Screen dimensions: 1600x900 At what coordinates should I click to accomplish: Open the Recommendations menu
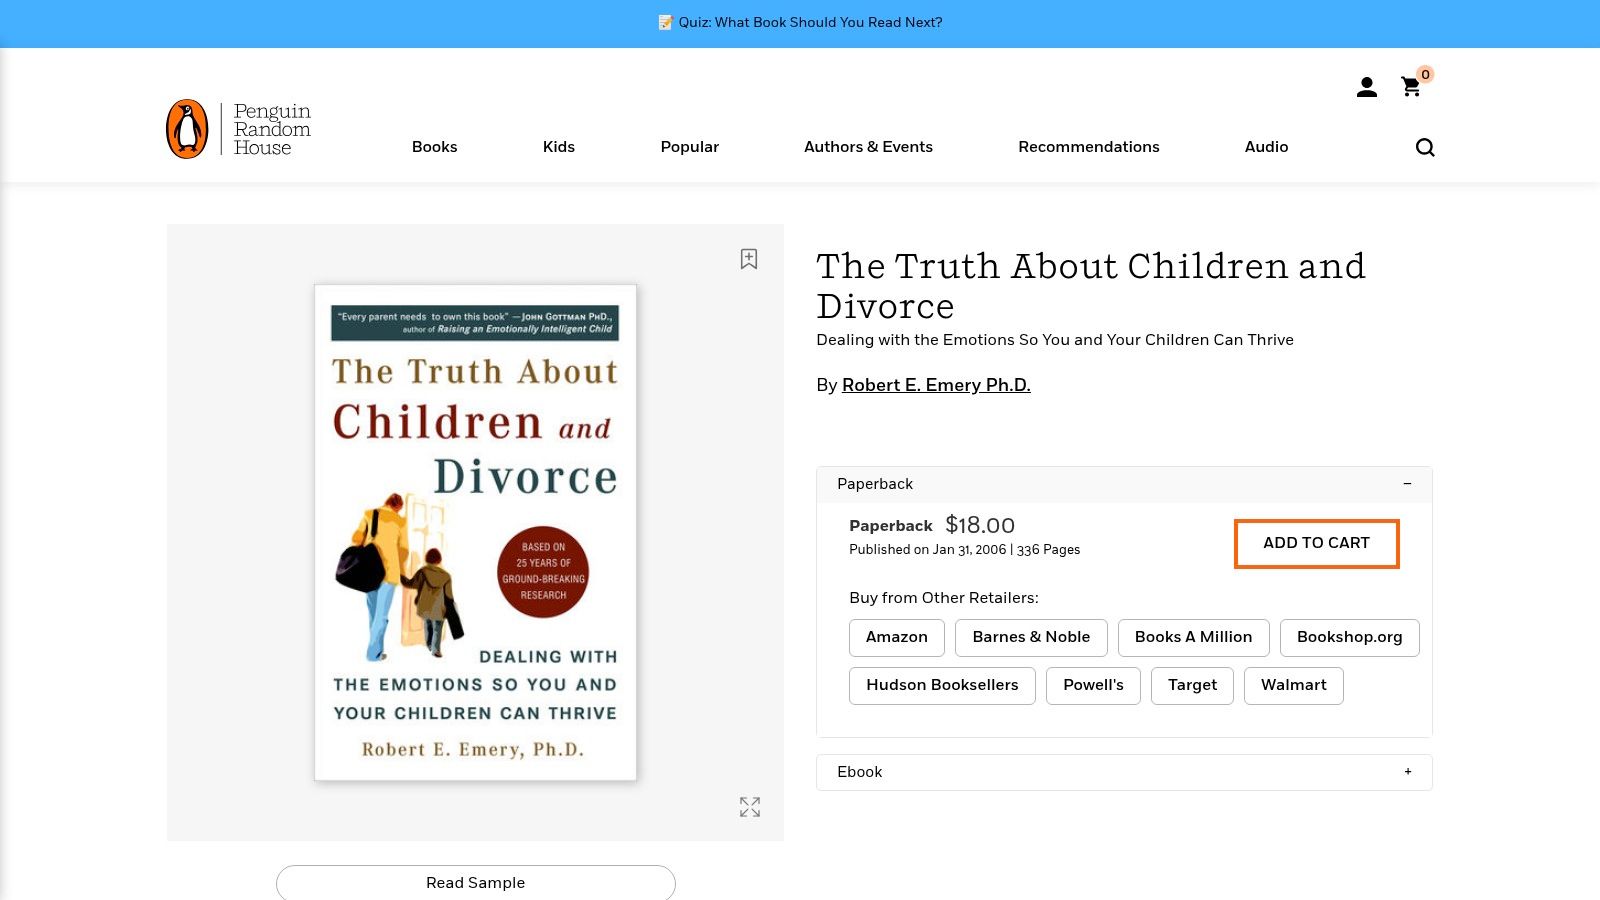click(1089, 147)
